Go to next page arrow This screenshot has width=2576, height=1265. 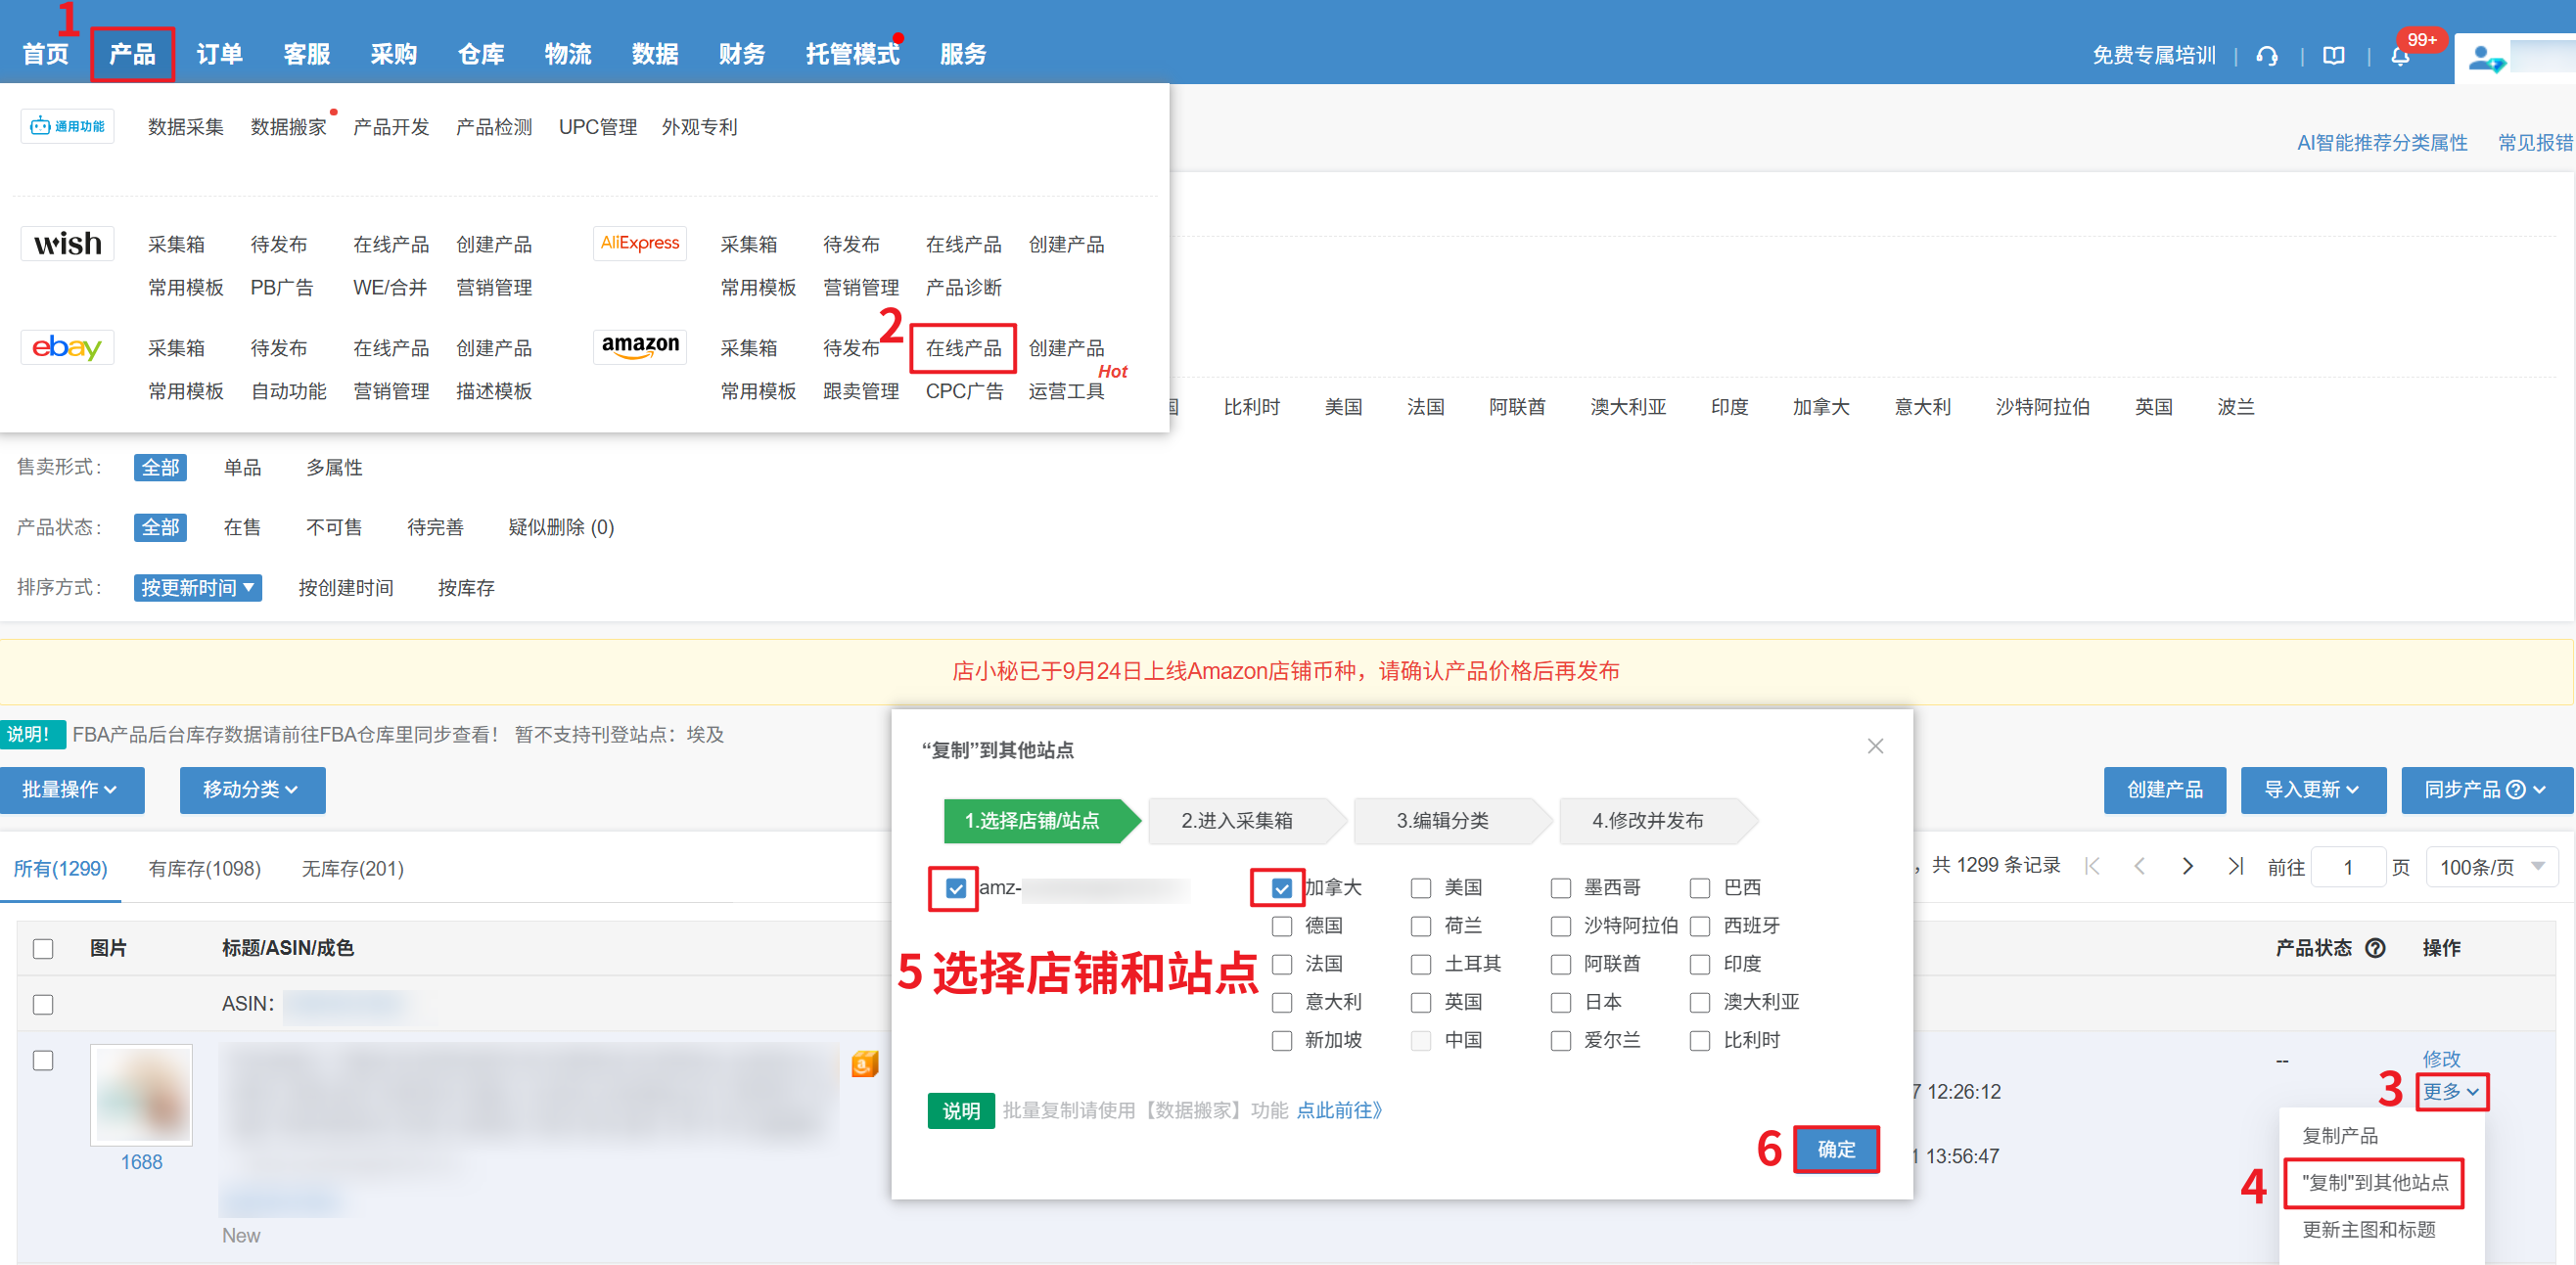click(x=2187, y=866)
